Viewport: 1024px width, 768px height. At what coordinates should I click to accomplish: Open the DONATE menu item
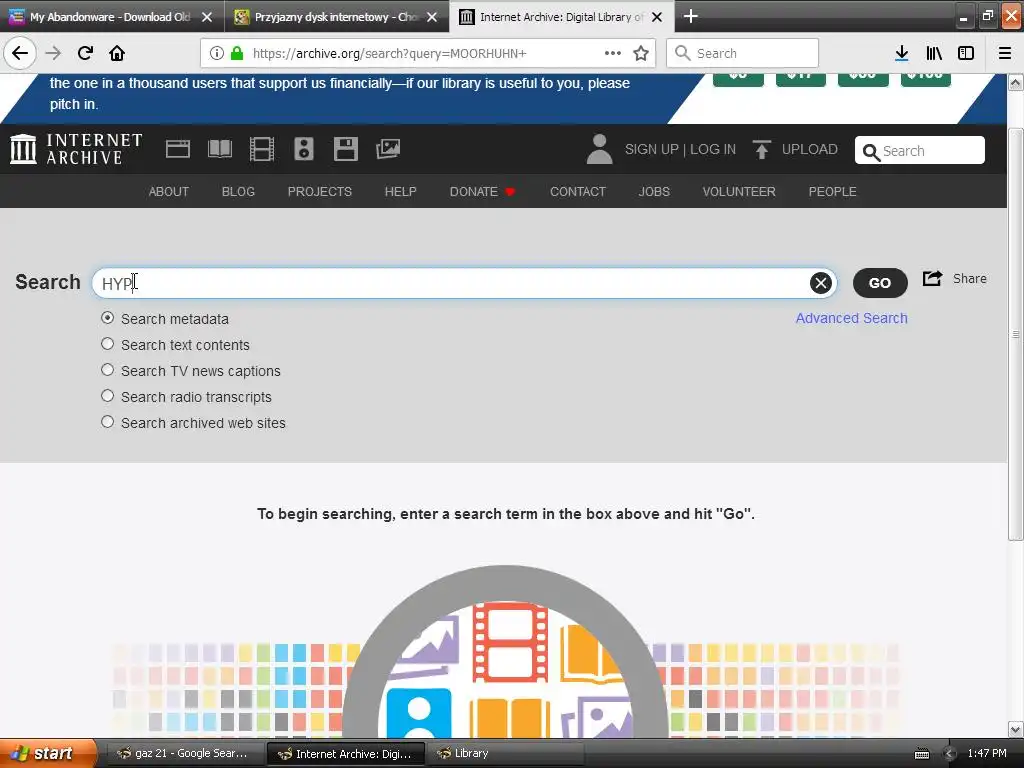[482, 191]
